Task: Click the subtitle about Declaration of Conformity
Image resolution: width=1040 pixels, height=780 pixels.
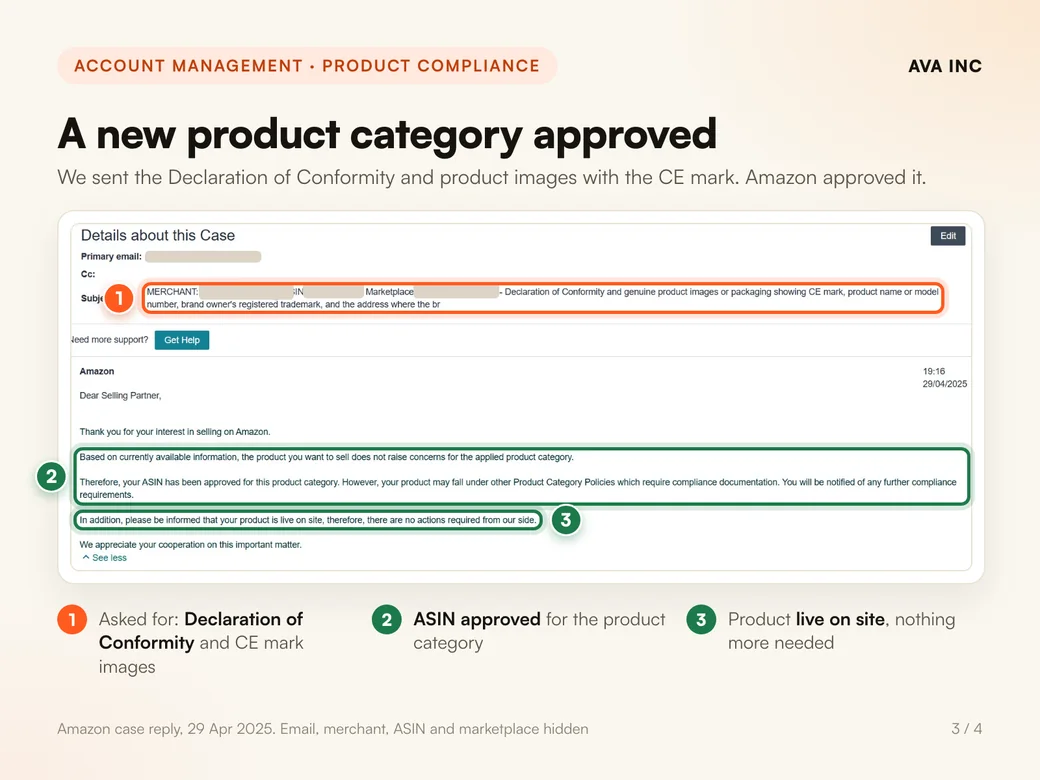Action: (491, 178)
